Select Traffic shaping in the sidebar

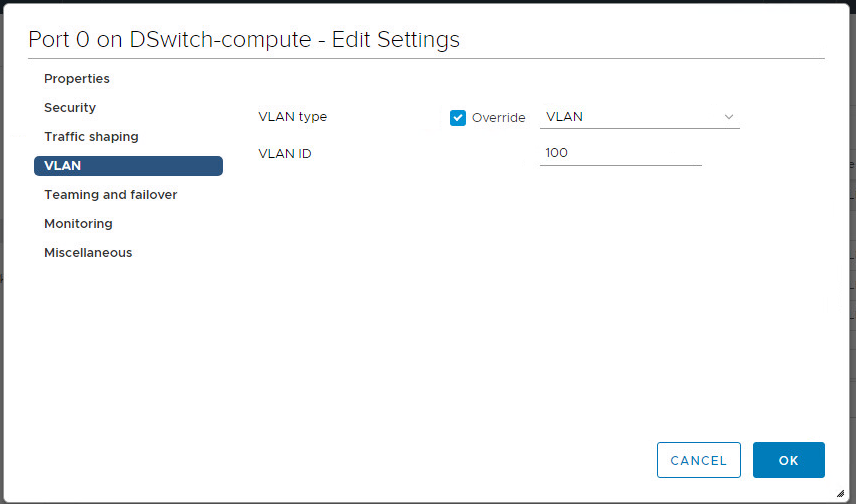(91, 137)
